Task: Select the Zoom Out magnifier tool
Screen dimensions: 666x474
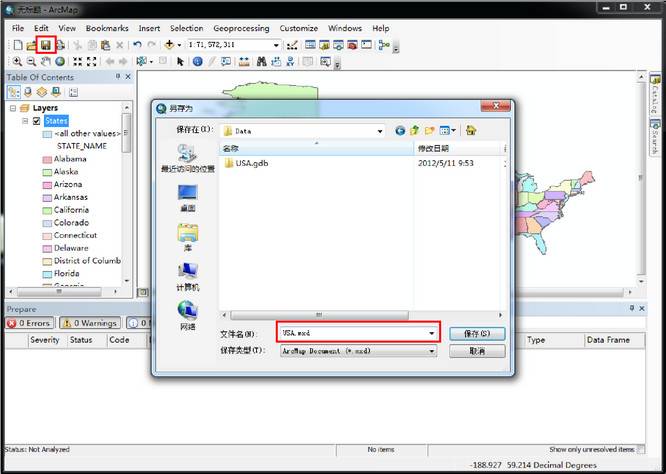Action: coord(31,62)
